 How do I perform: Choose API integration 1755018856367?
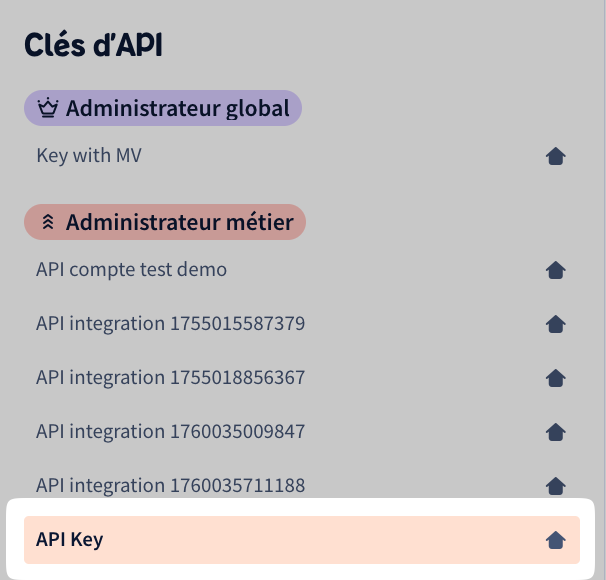170,378
